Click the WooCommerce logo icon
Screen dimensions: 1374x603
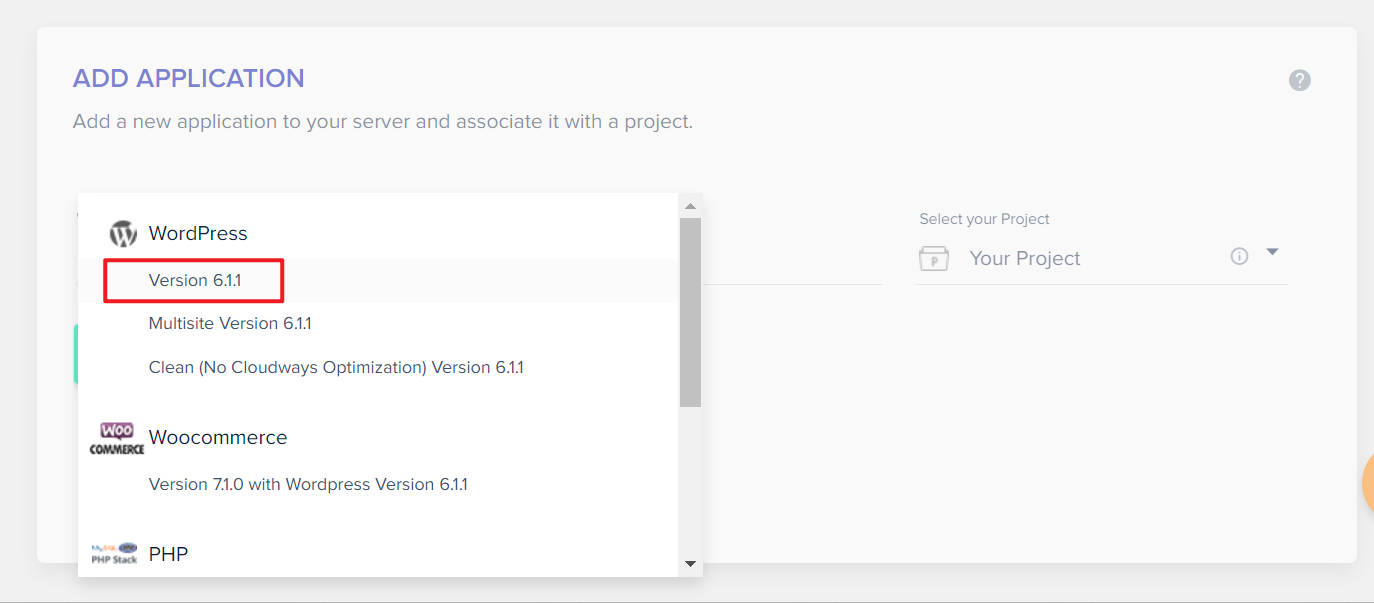pyautogui.click(x=117, y=438)
